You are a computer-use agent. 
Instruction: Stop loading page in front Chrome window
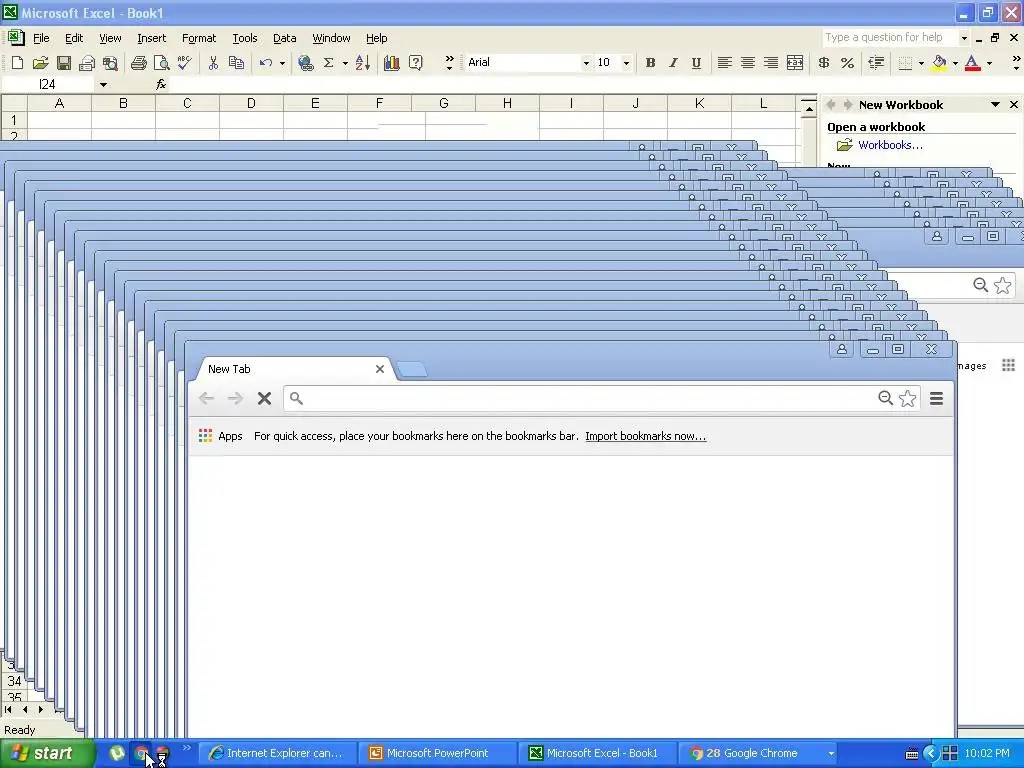click(x=264, y=398)
